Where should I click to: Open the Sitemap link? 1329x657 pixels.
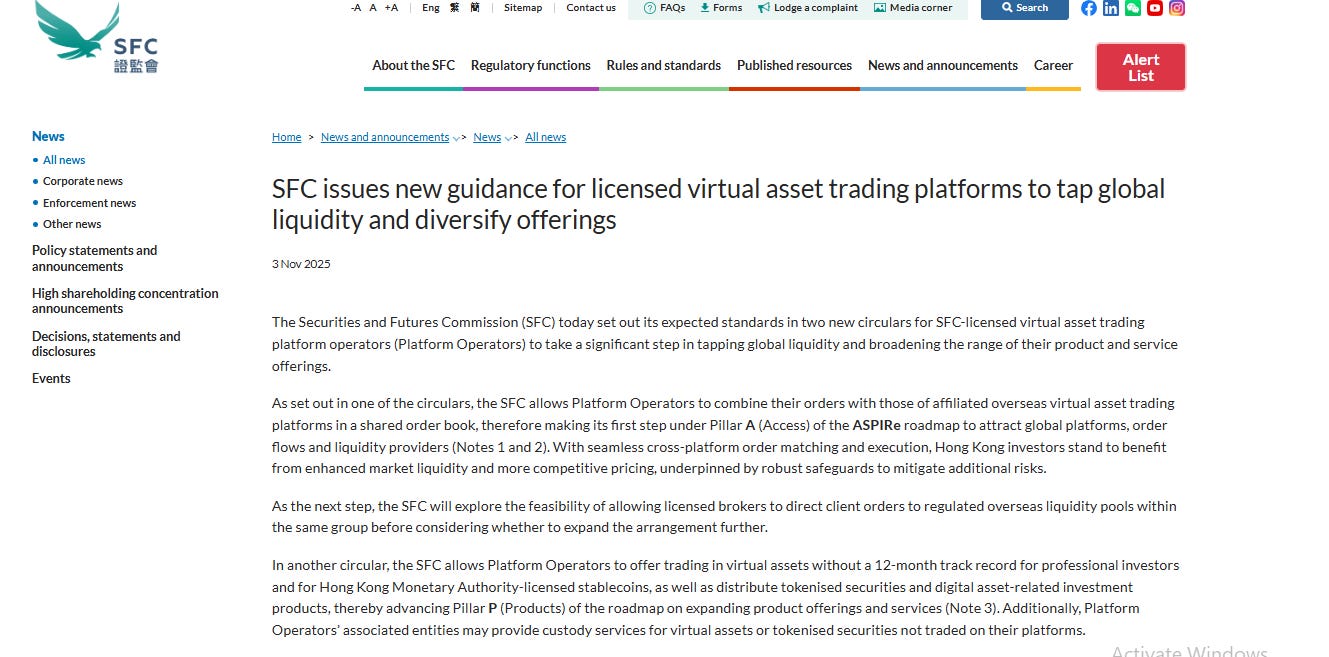pyautogui.click(x=523, y=7)
